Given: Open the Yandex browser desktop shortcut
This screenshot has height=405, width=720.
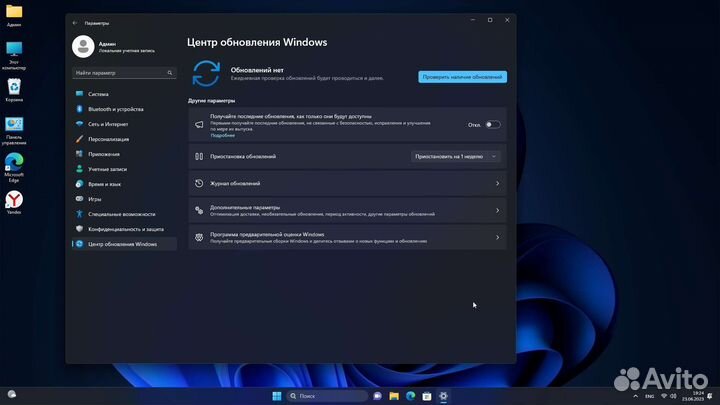Looking at the screenshot, I should 14,202.
